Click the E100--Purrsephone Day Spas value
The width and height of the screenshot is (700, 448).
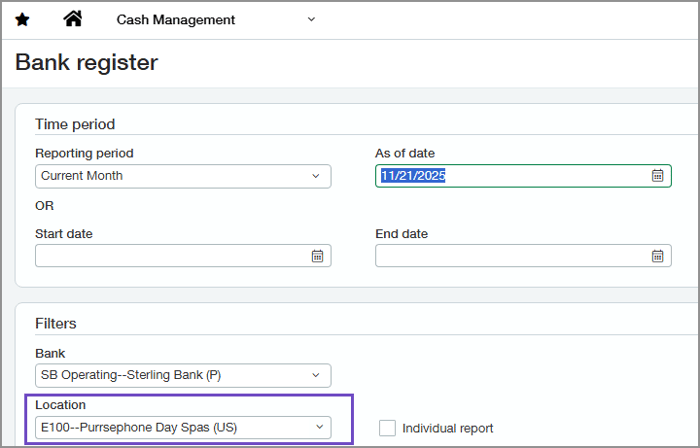point(139,428)
